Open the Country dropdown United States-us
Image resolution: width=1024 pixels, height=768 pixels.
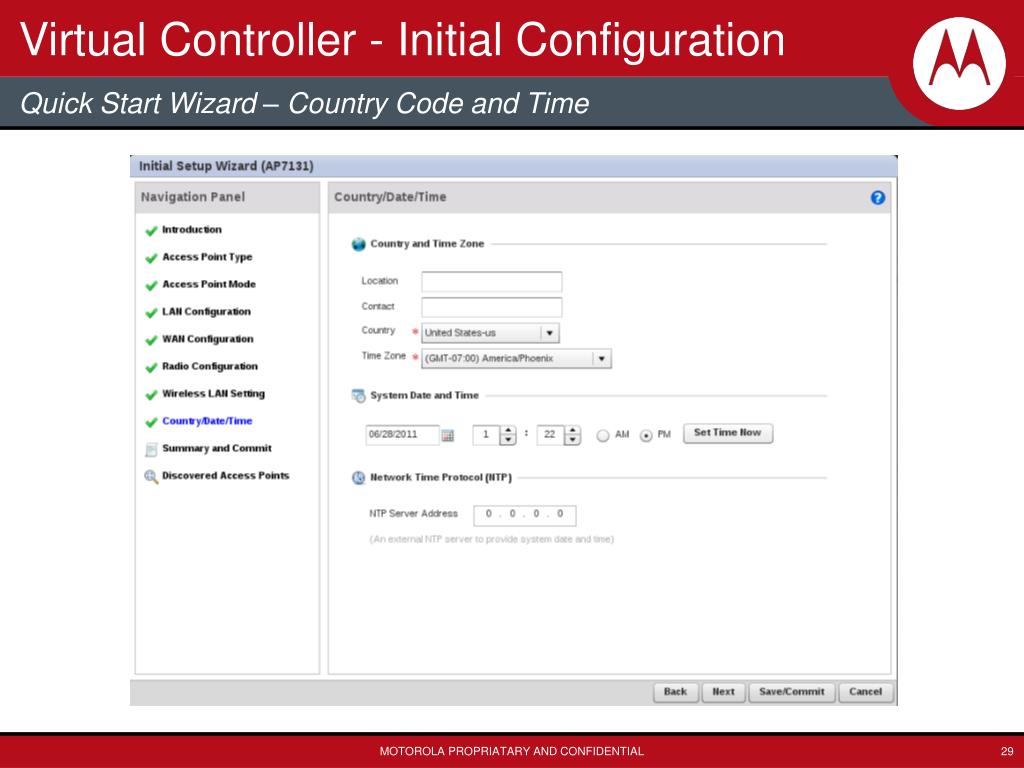click(490, 333)
